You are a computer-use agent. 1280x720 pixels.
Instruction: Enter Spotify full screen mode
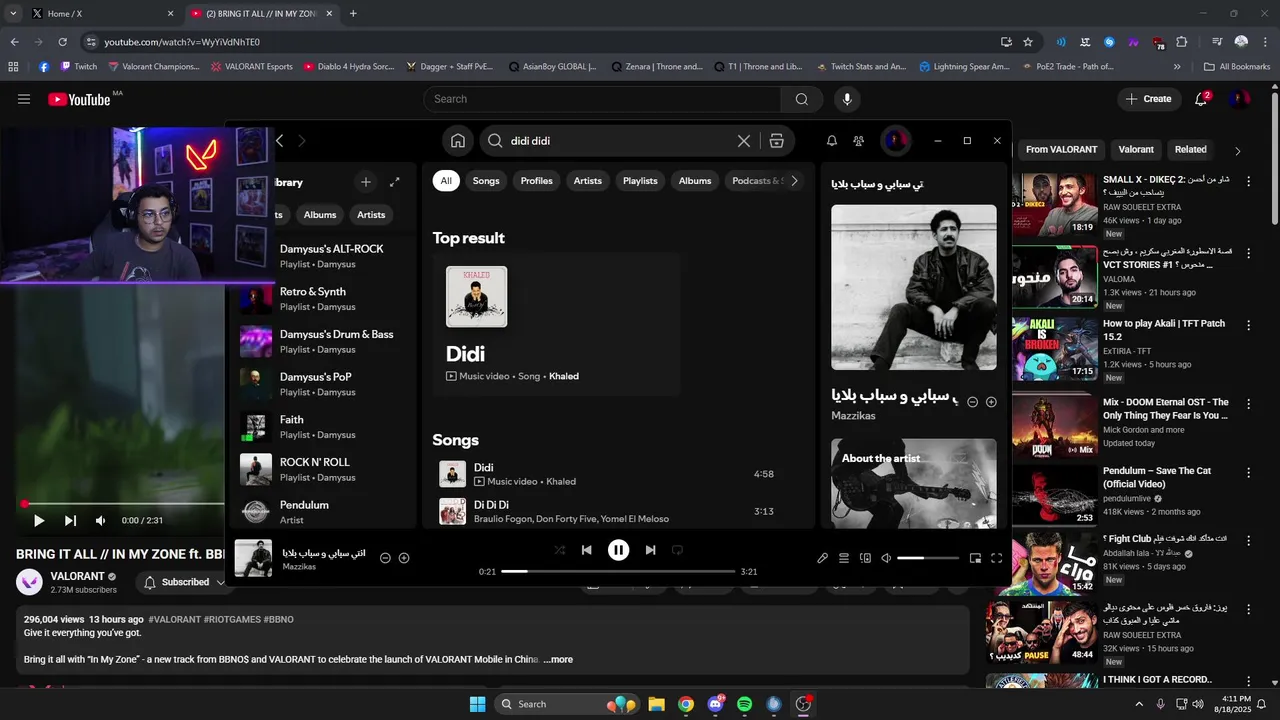[996, 558]
